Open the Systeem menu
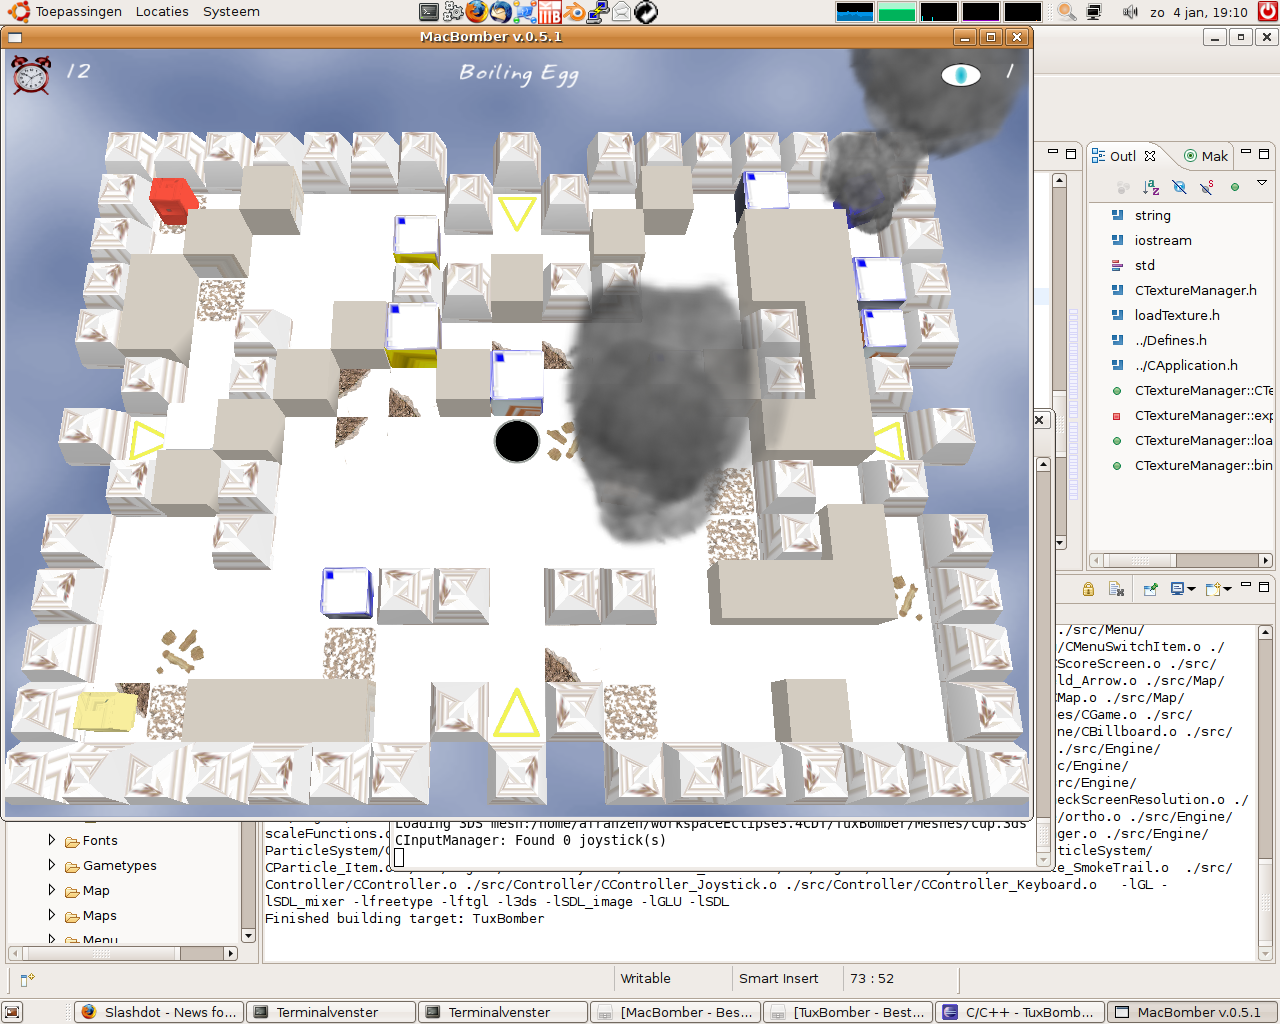The width and height of the screenshot is (1280, 1024). 231,12
